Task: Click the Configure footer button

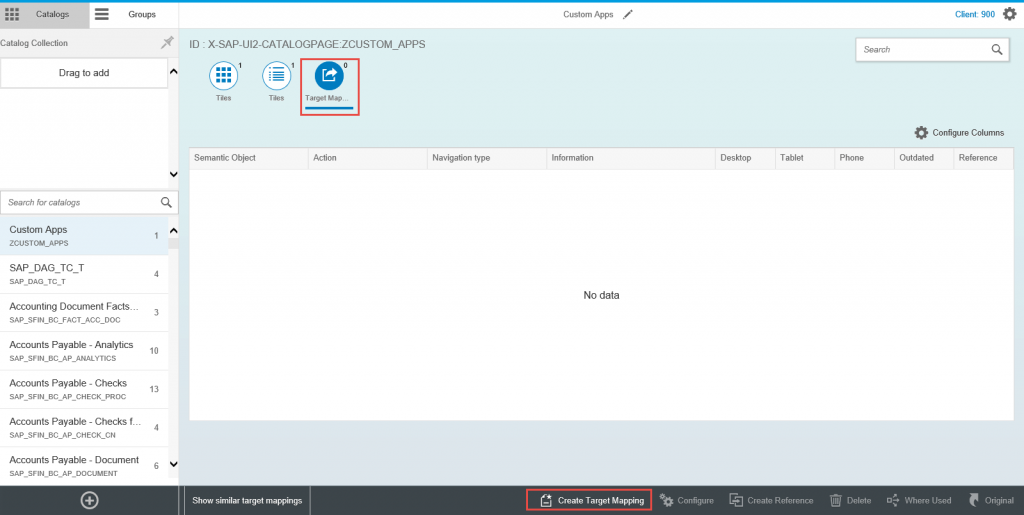Action: tap(686, 501)
